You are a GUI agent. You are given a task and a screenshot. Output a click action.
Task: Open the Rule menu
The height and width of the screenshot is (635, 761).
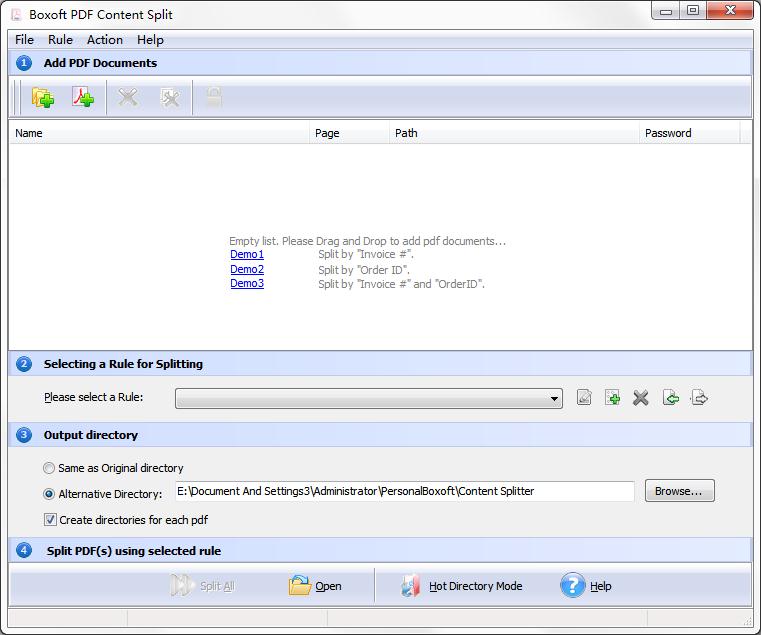click(60, 40)
